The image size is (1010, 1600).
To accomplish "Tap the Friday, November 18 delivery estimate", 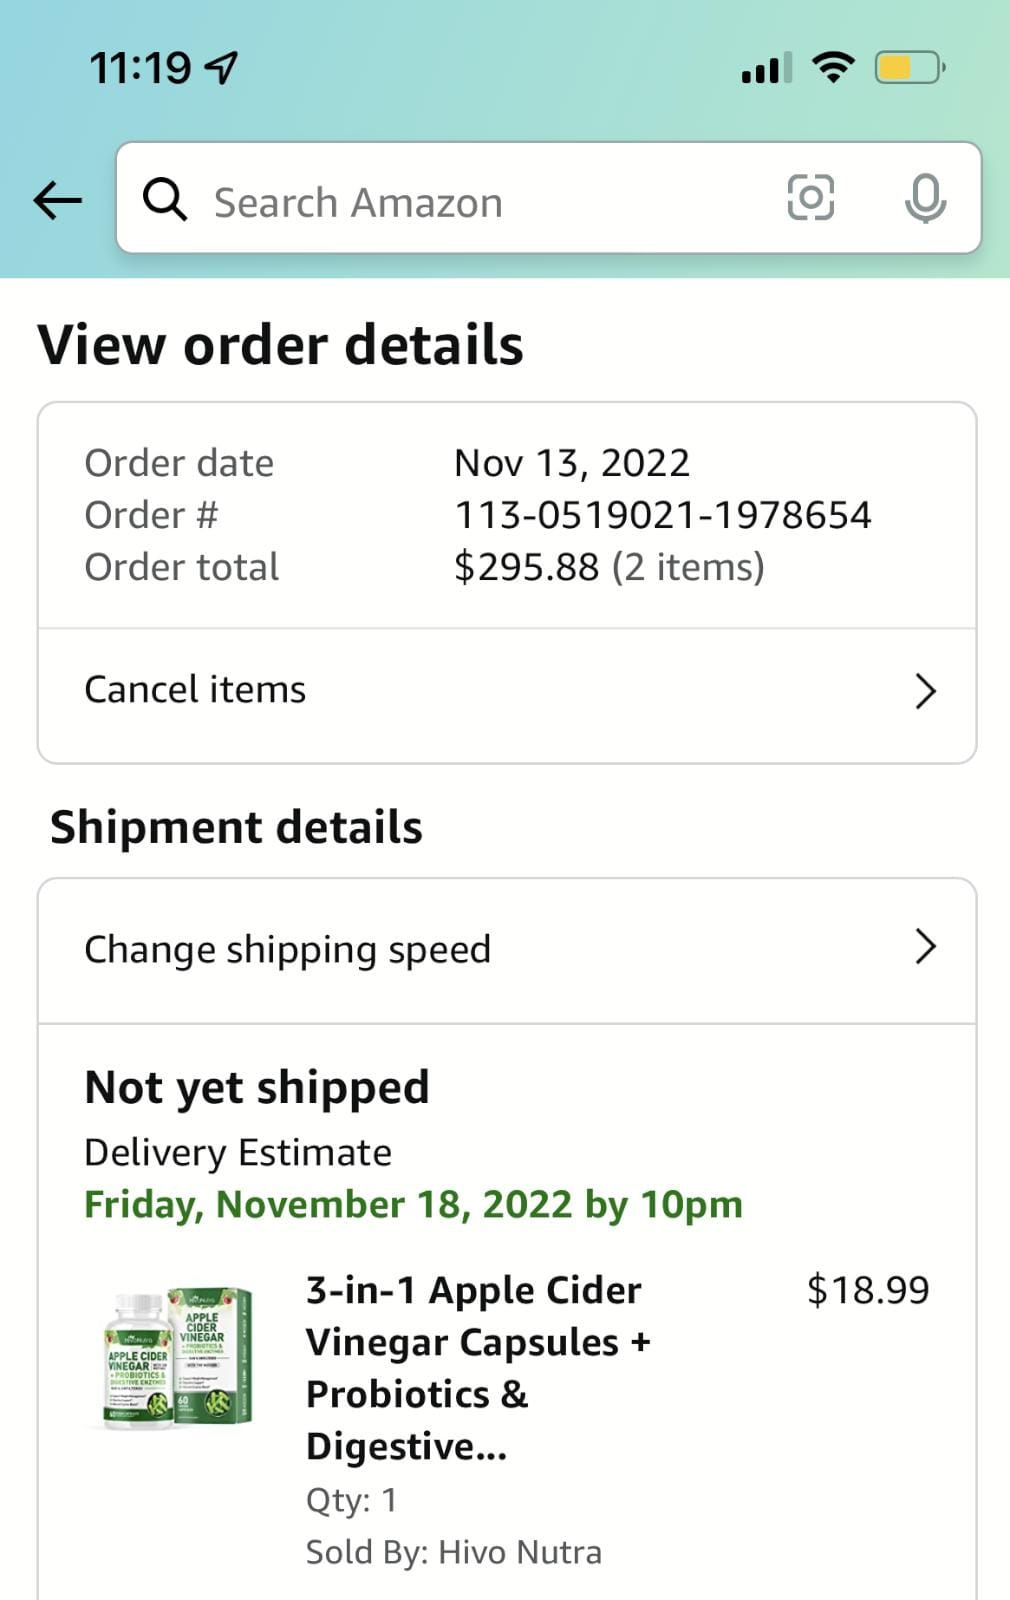I will point(413,1205).
